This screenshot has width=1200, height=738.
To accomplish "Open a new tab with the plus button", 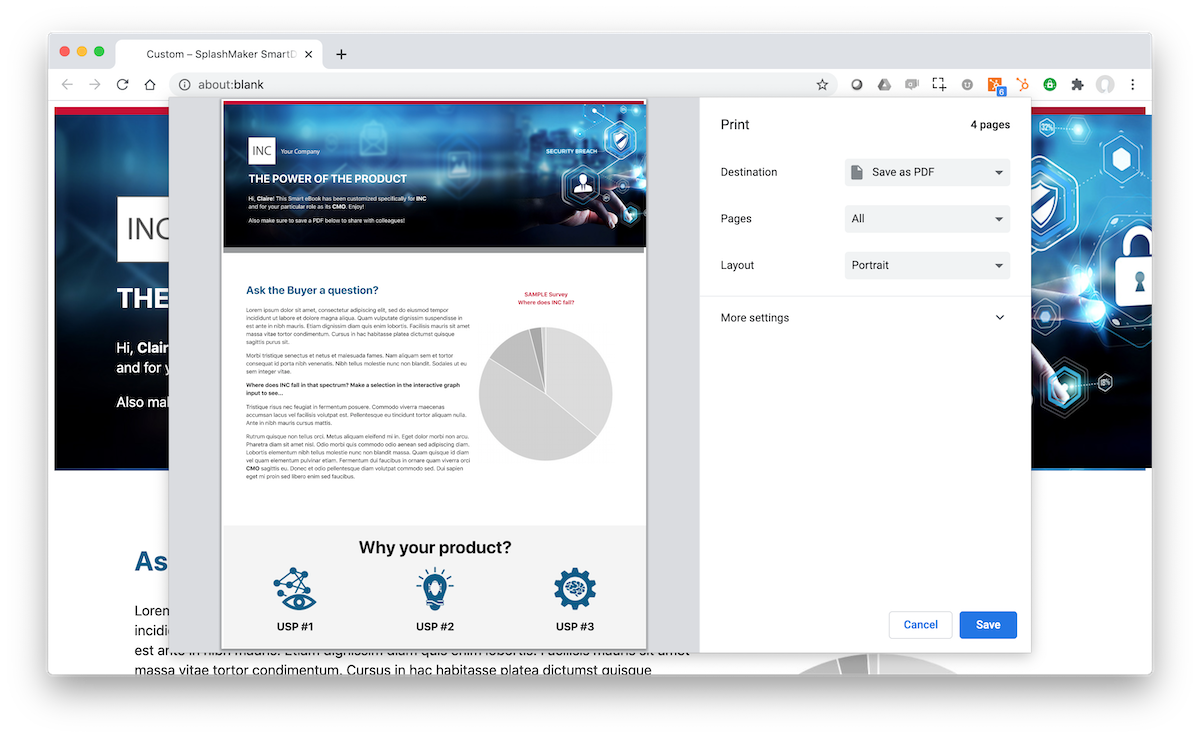I will tap(341, 54).
